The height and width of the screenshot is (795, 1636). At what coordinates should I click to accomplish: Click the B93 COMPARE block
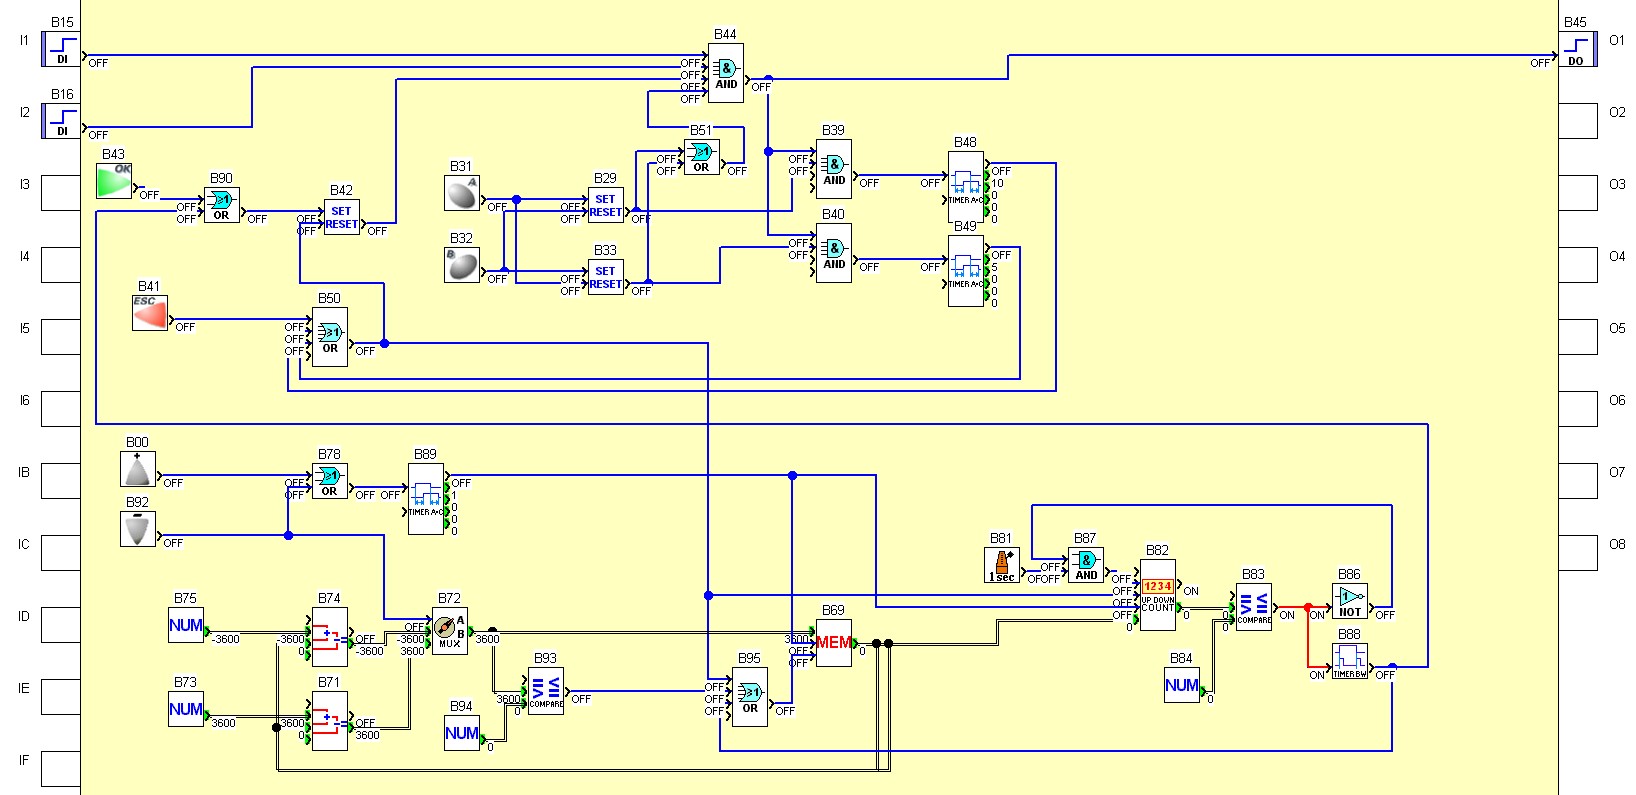[x=546, y=690]
